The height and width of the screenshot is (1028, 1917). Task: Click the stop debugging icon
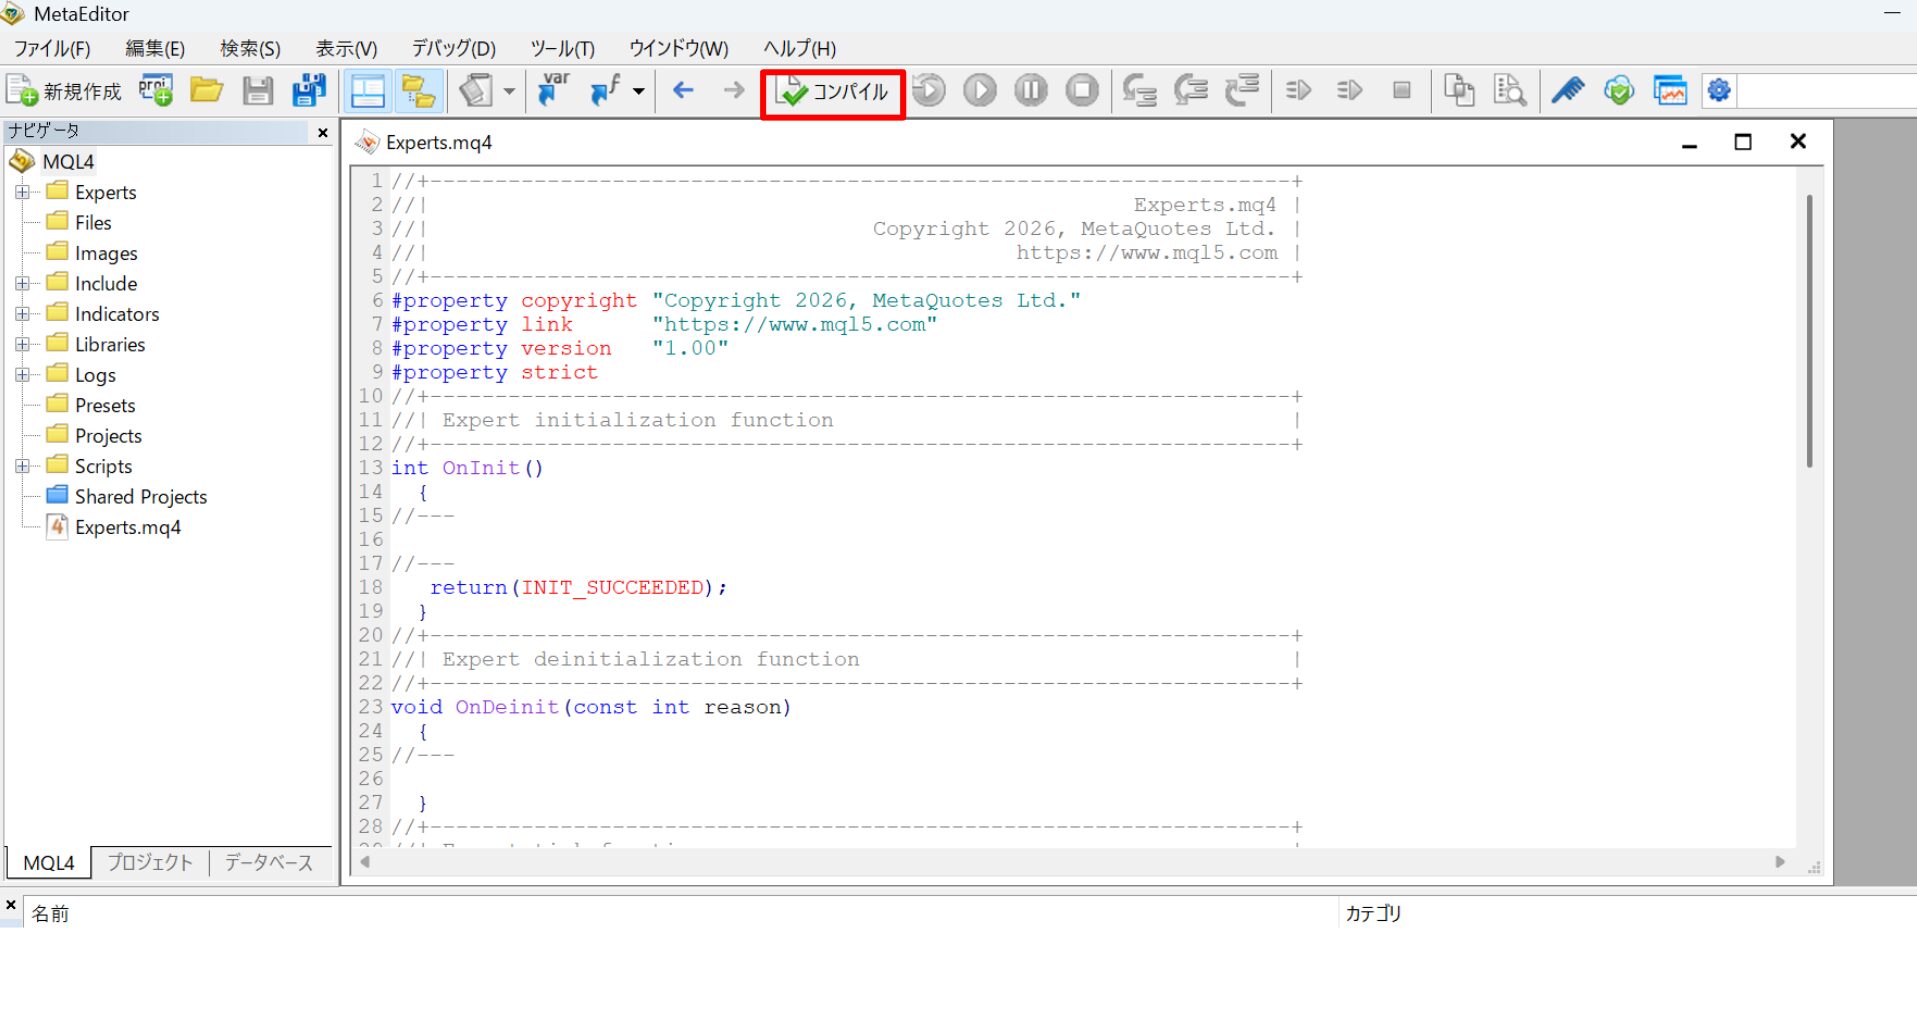point(1082,91)
